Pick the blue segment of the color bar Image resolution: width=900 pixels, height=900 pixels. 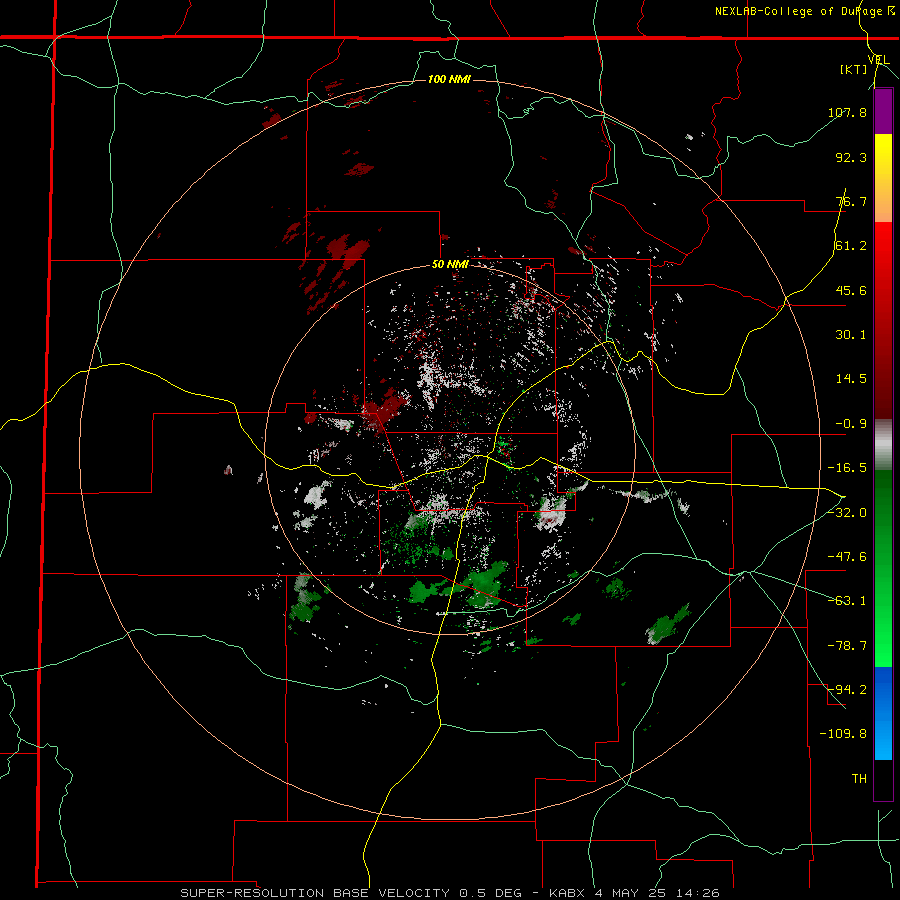[x=883, y=713]
